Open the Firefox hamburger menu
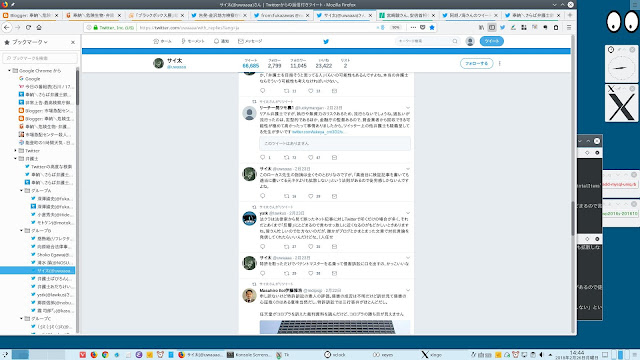This screenshot has height=360, width=640. [569, 27]
